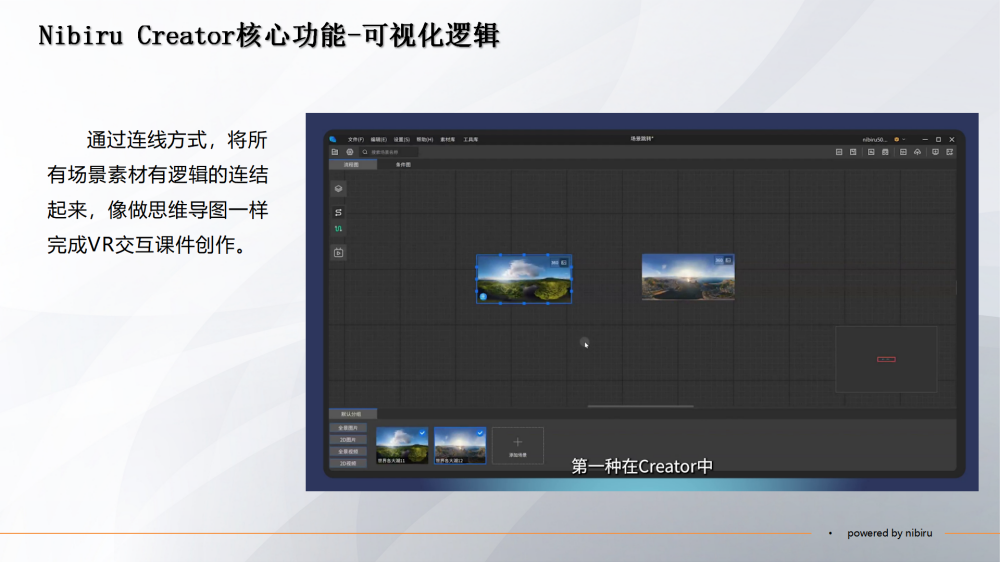
Task: Select the 默认分组 group tab
Action: [x=352, y=414]
